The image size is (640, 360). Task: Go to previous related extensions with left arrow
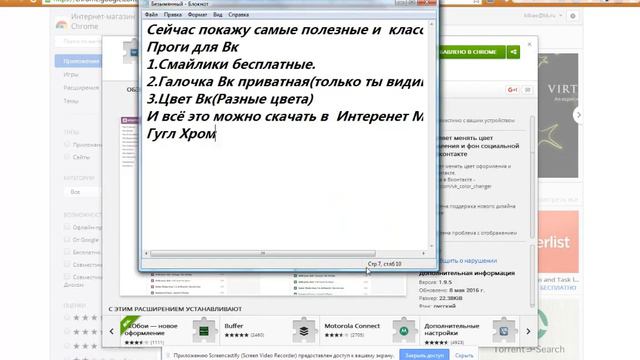coord(111,331)
